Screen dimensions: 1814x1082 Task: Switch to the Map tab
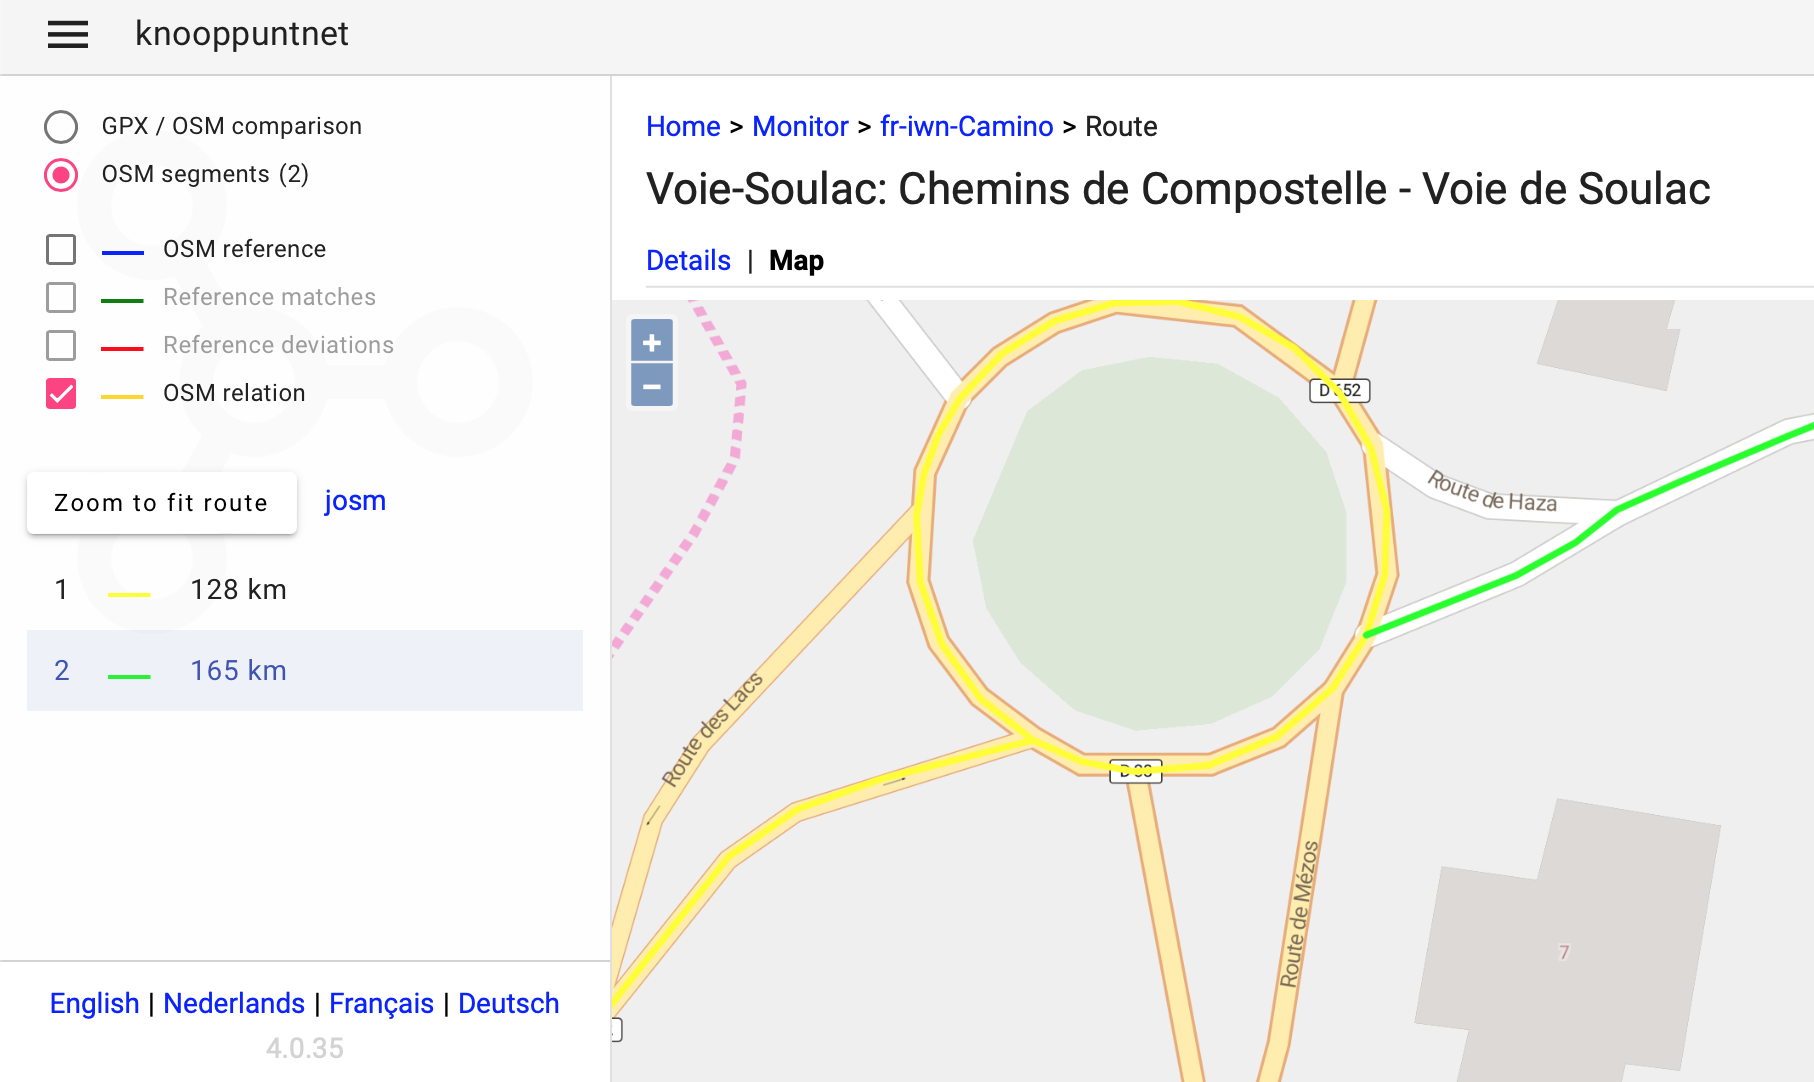pyautogui.click(x=796, y=260)
